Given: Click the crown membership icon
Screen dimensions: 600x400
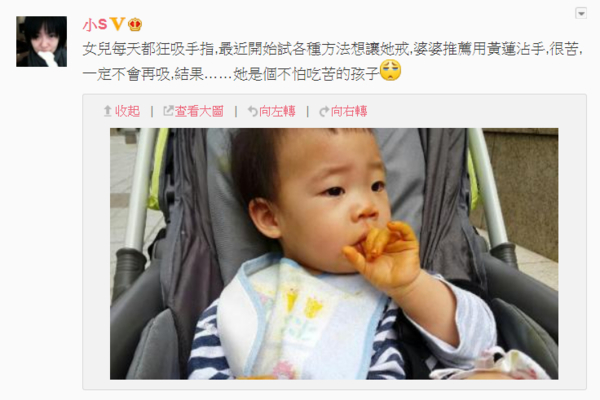Looking at the screenshot, I should (x=135, y=24).
